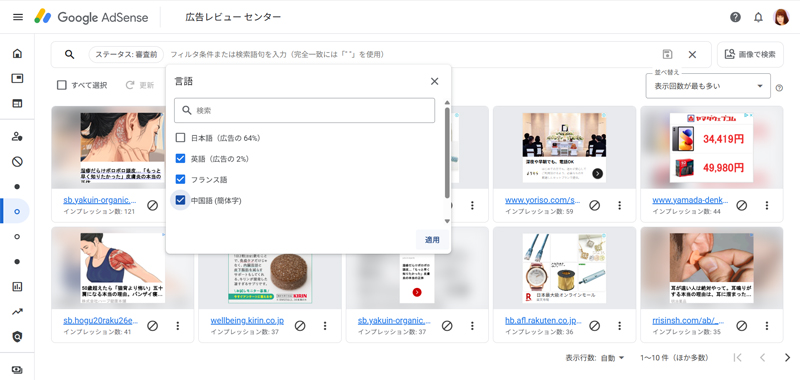Open the main hamburger menu
The width and height of the screenshot is (800, 380).
click(x=18, y=17)
